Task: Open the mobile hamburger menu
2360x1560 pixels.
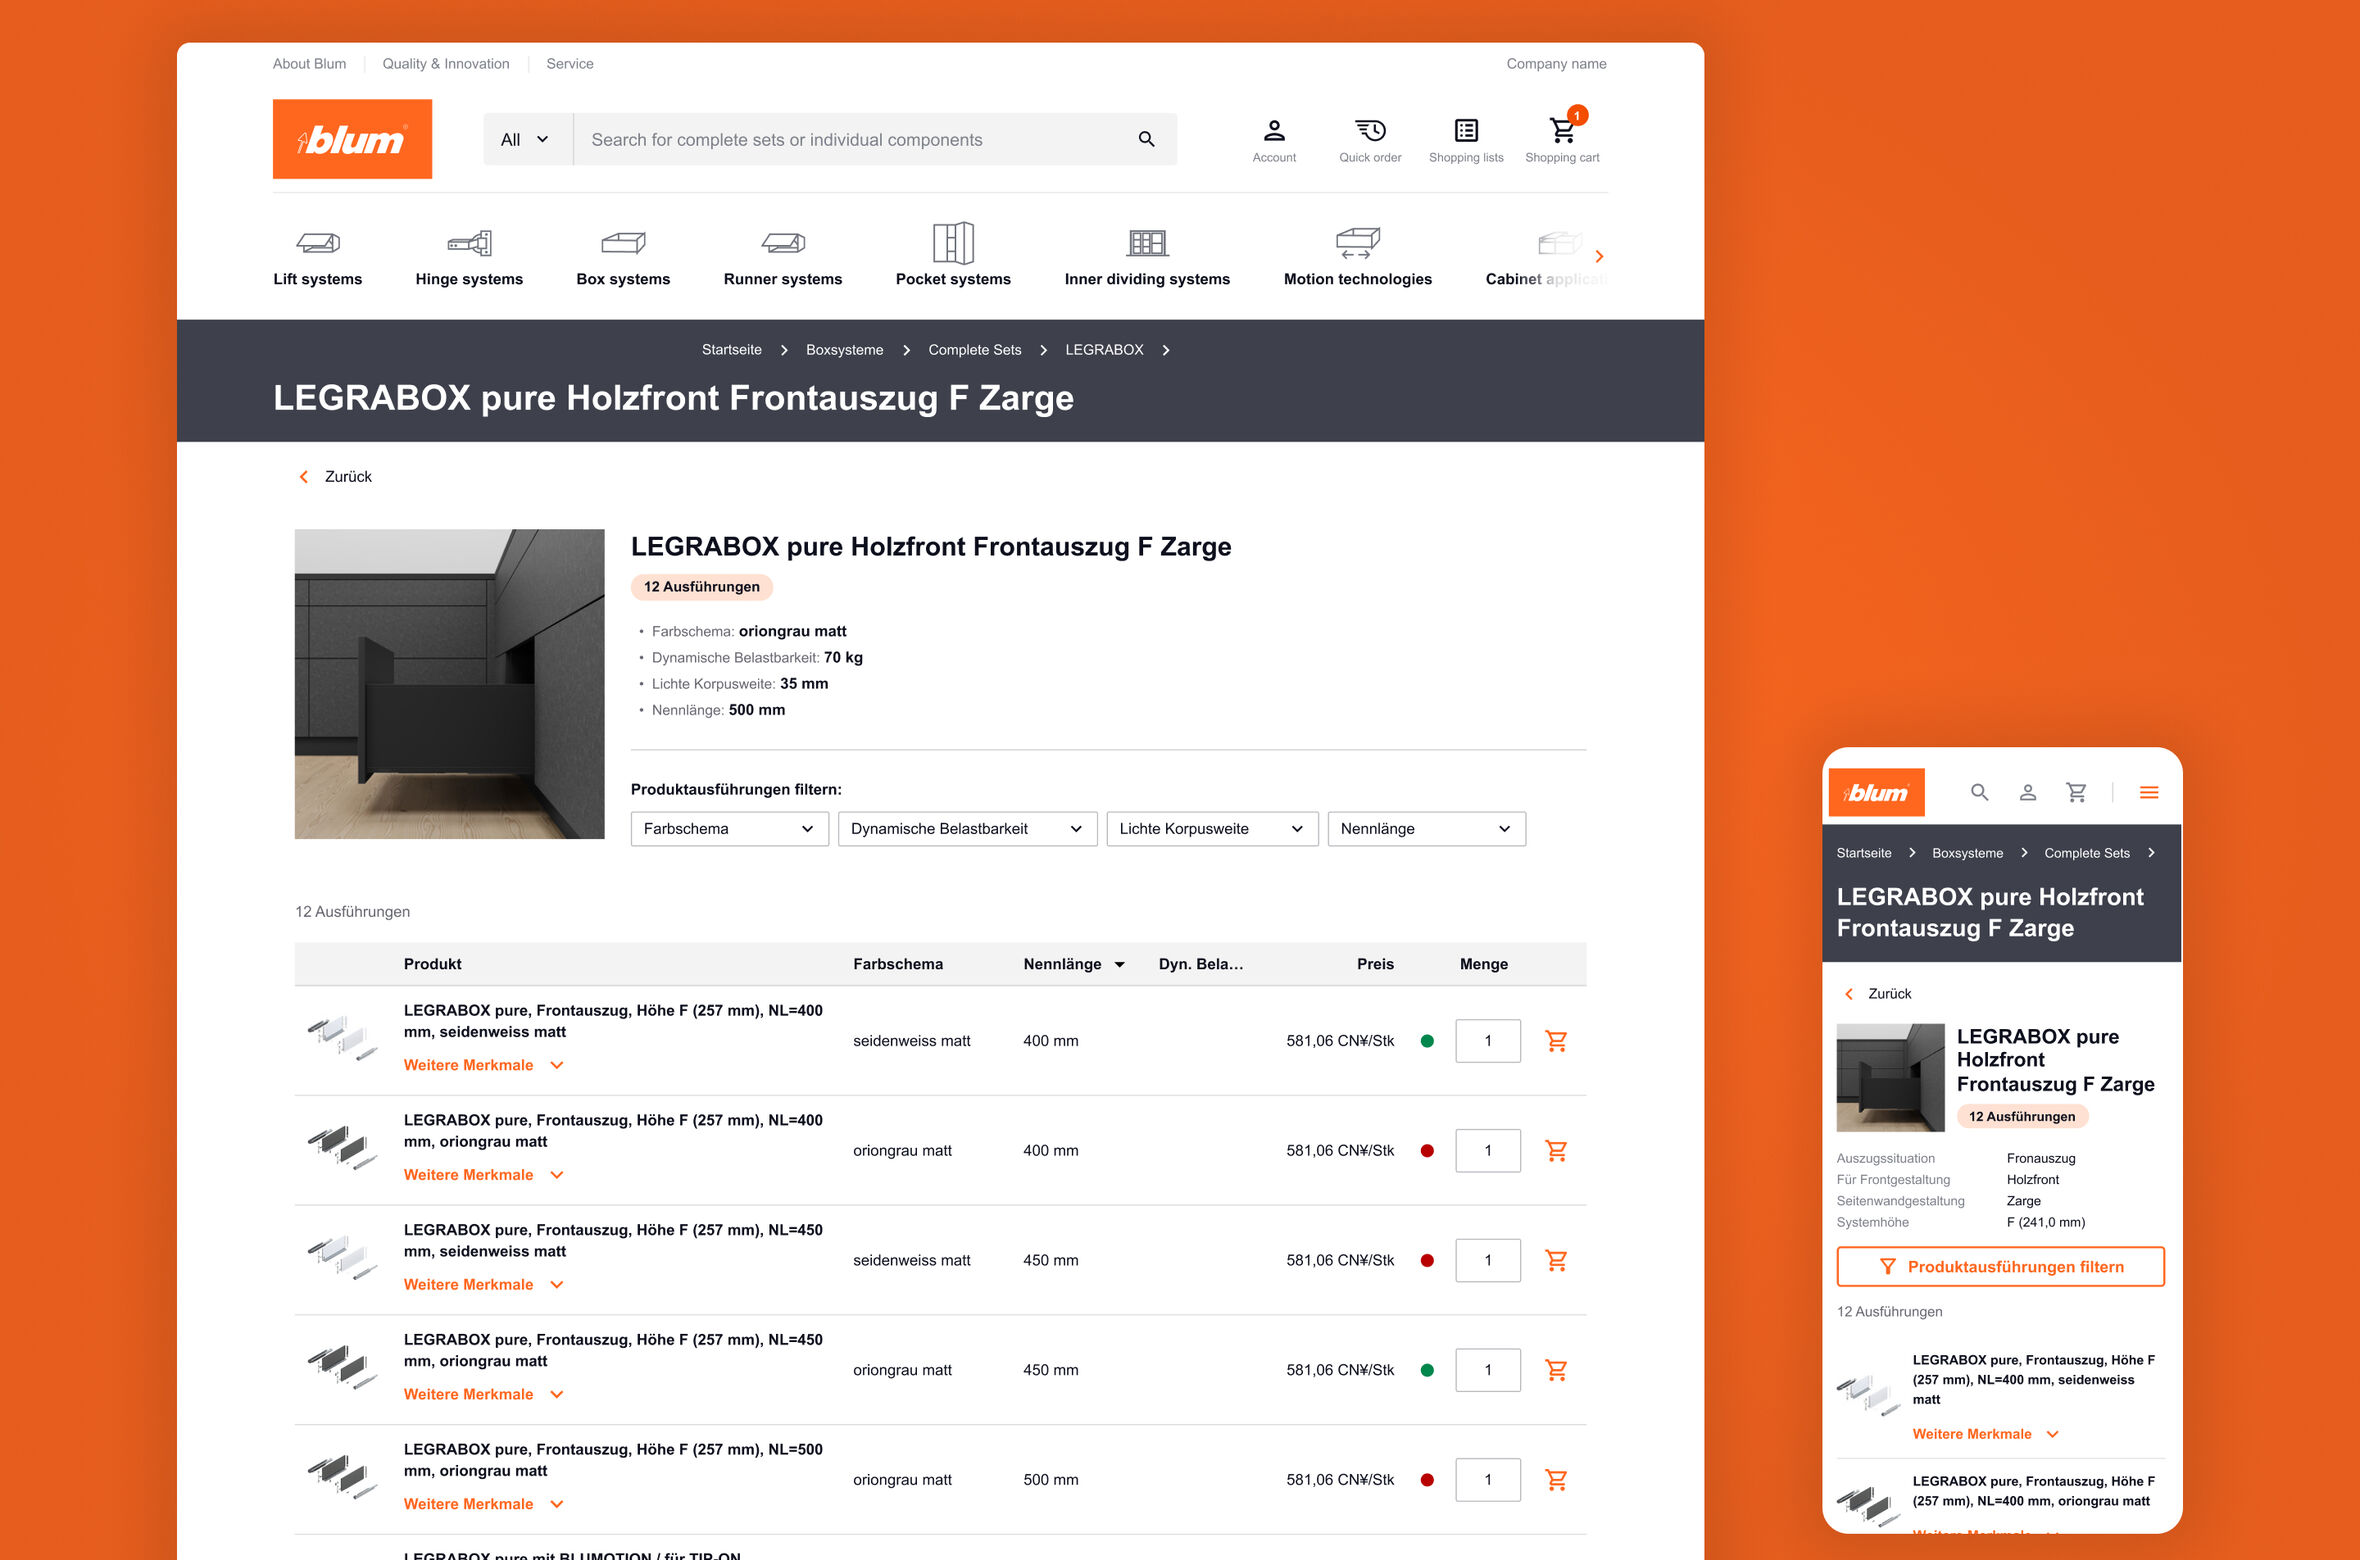Action: click(x=2148, y=792)
